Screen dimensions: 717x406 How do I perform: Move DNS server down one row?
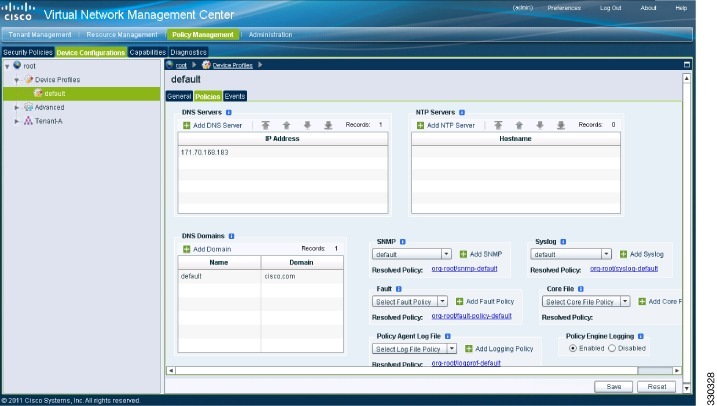click(x=307, y=125)
